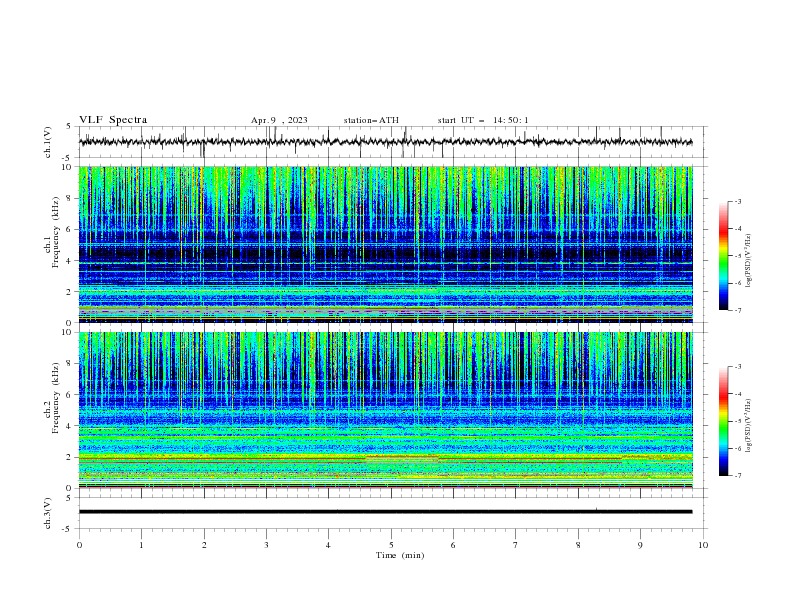Click the upper PSD color bar
This screenshot has width=792, height=612.
pyautogui.click(x=723, y=256)
